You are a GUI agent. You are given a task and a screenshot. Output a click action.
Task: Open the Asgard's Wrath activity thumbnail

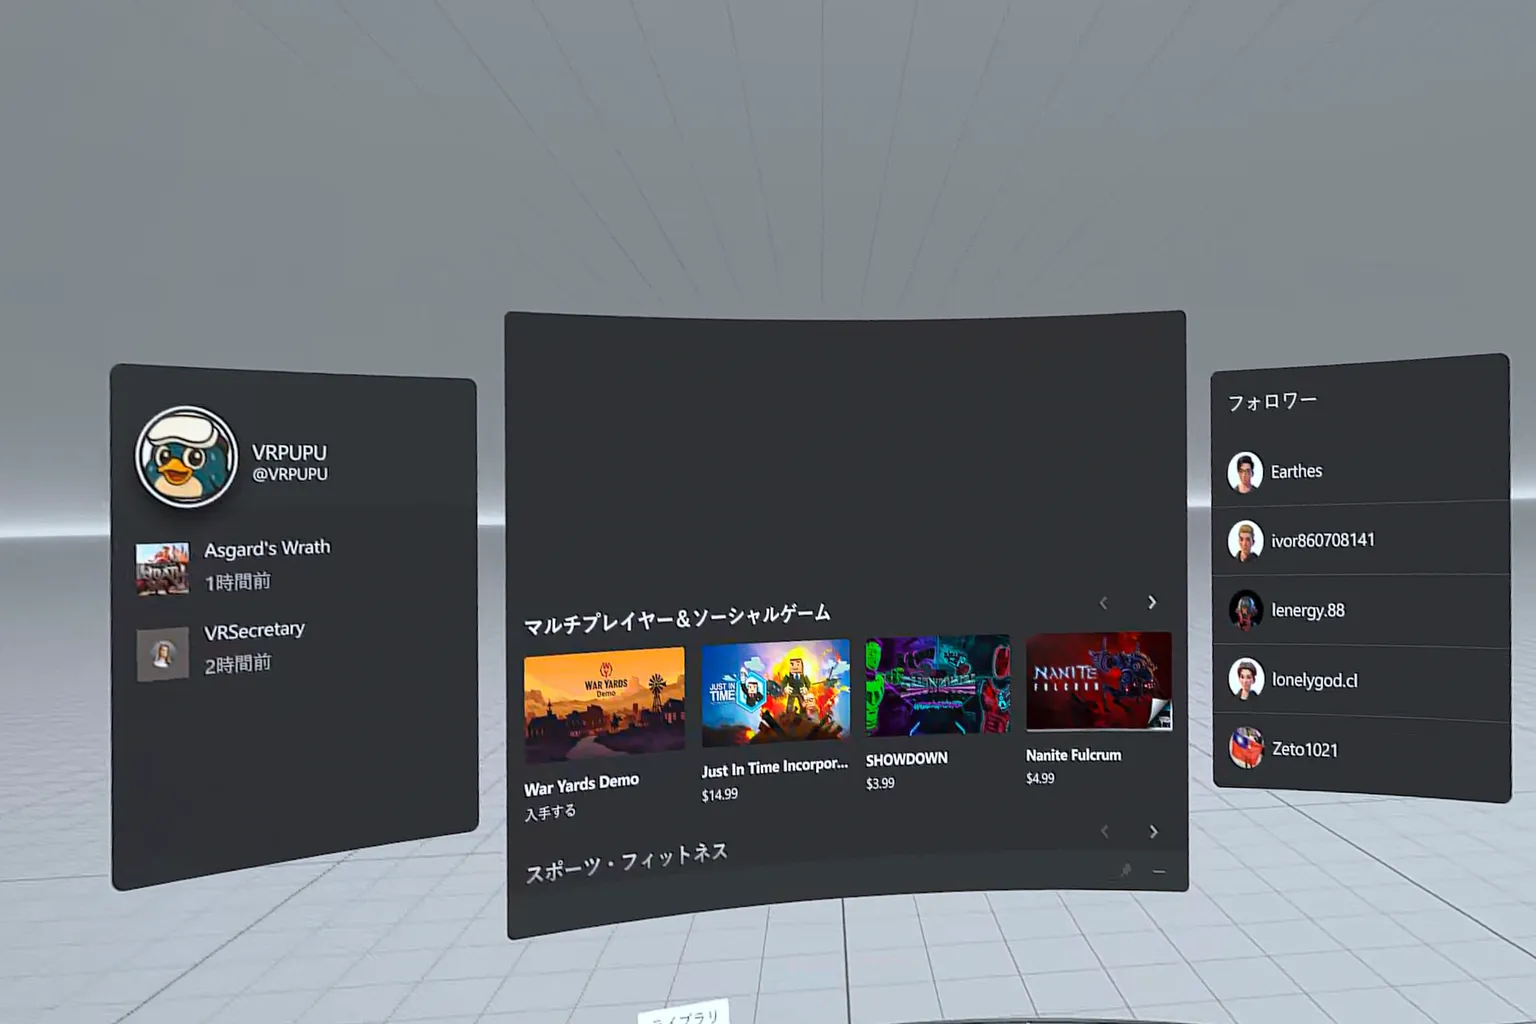162,569
